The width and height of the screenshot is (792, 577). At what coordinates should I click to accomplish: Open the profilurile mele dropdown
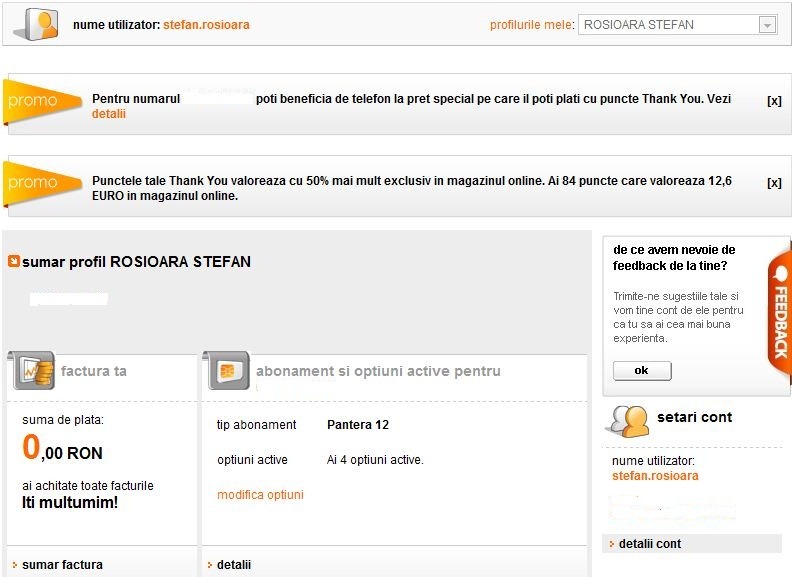point(677,25)
